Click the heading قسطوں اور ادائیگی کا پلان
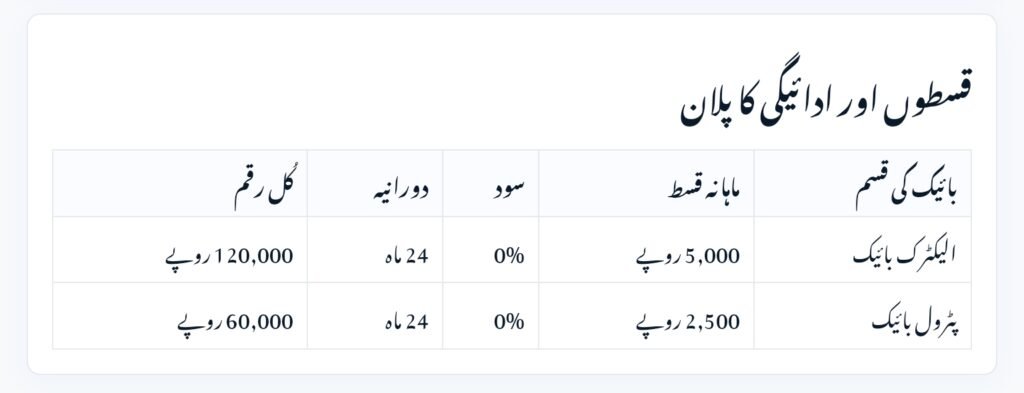This screenshot has height=393, width=1024. pyautogui.click(x=825, y=104)
